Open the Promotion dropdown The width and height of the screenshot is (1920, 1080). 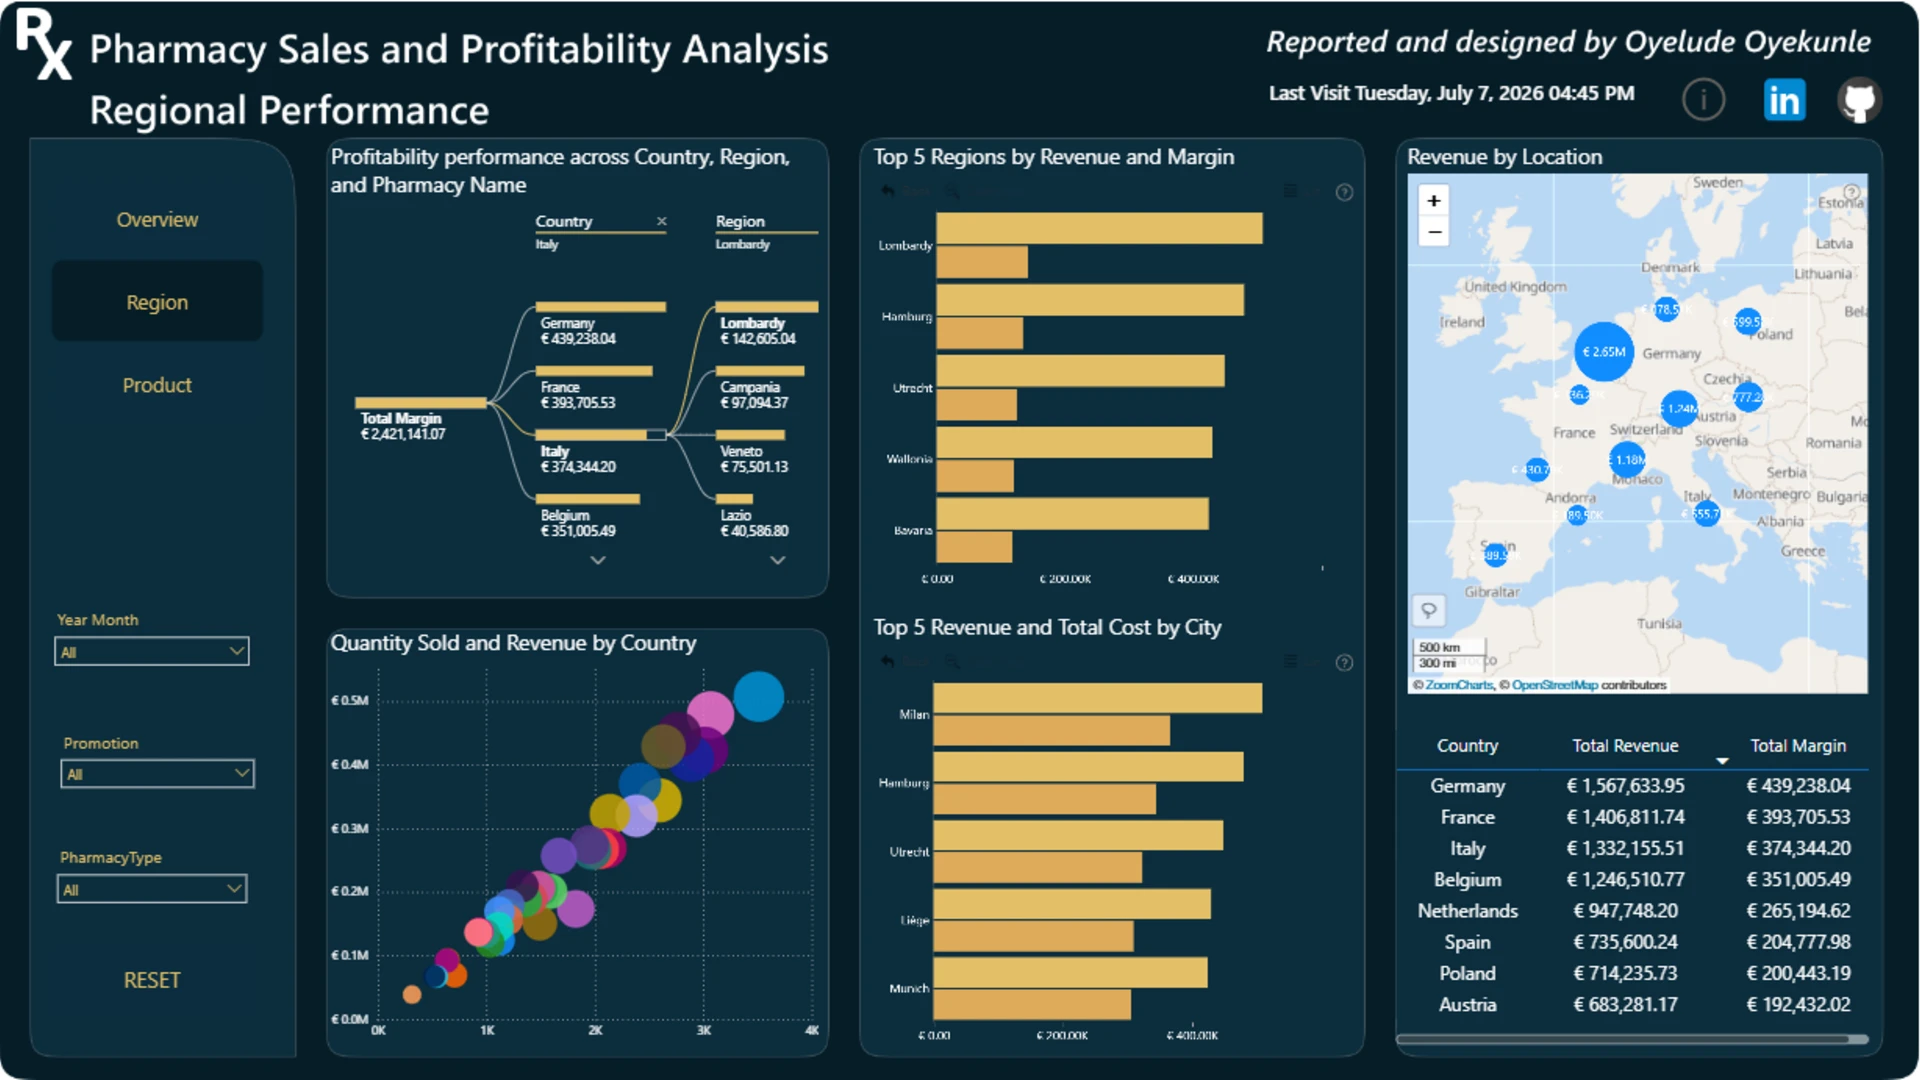point(157,773)
